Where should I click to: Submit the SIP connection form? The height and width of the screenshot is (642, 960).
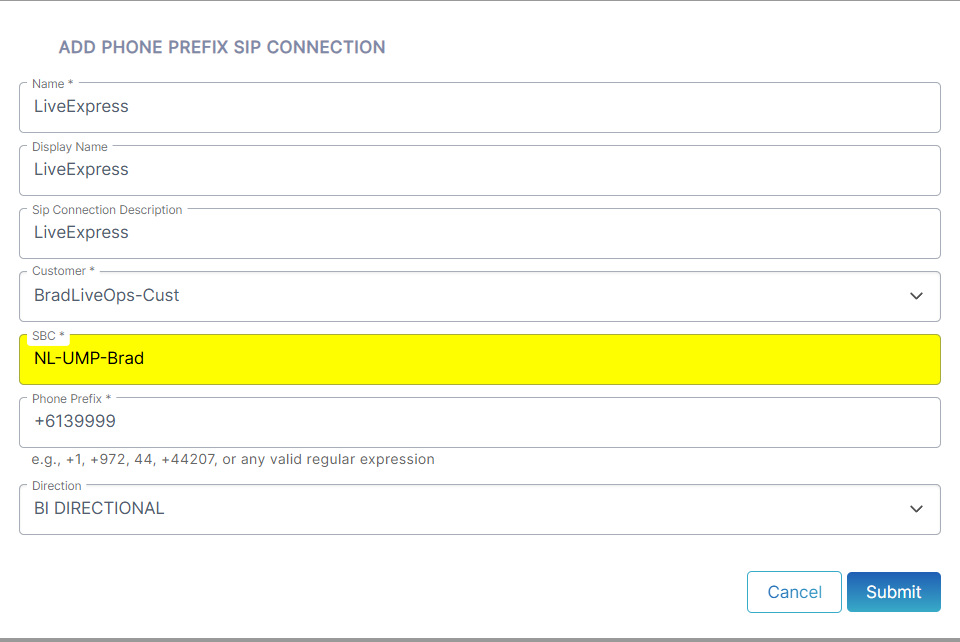pos(893,592)
